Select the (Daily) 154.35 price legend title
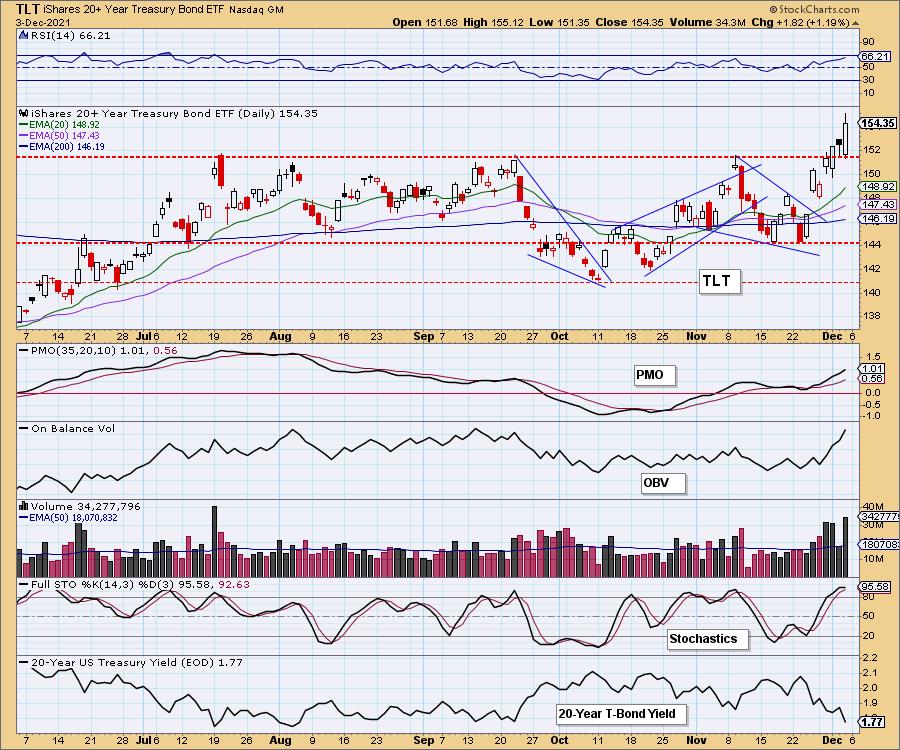 coord(174,114)
